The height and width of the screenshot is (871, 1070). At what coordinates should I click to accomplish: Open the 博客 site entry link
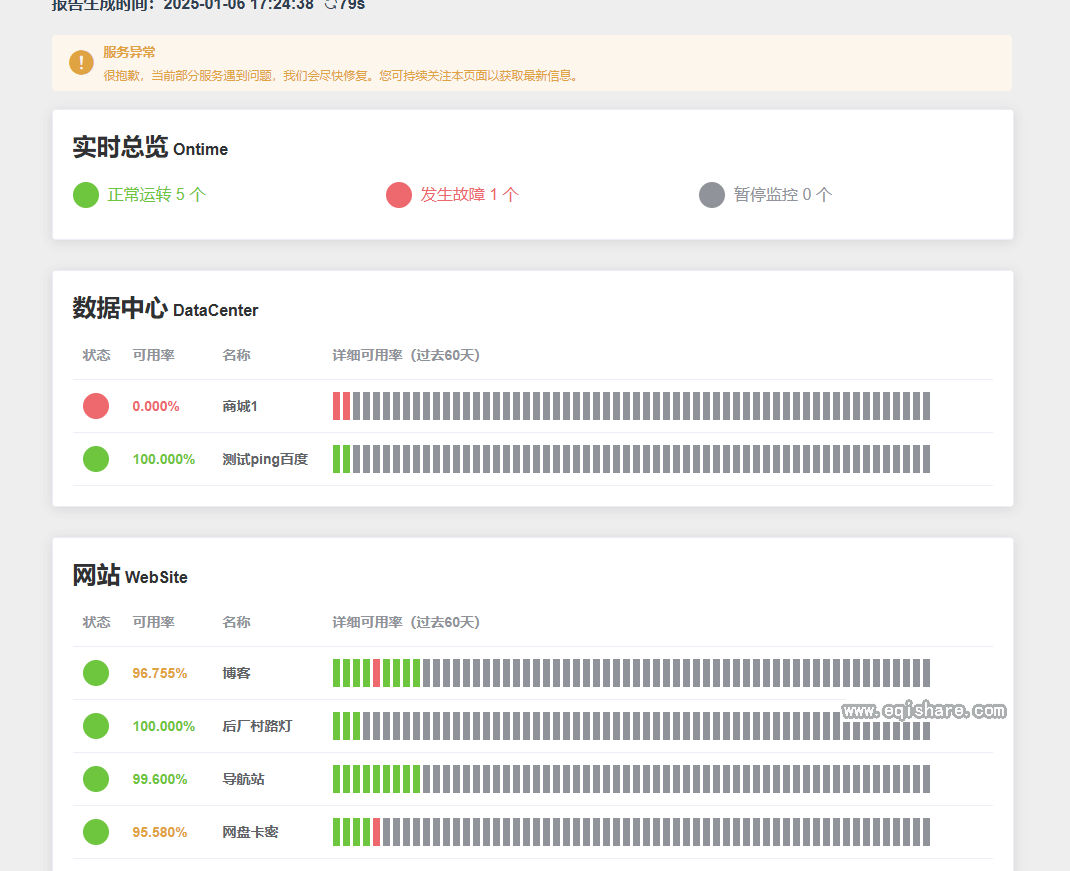236,673
